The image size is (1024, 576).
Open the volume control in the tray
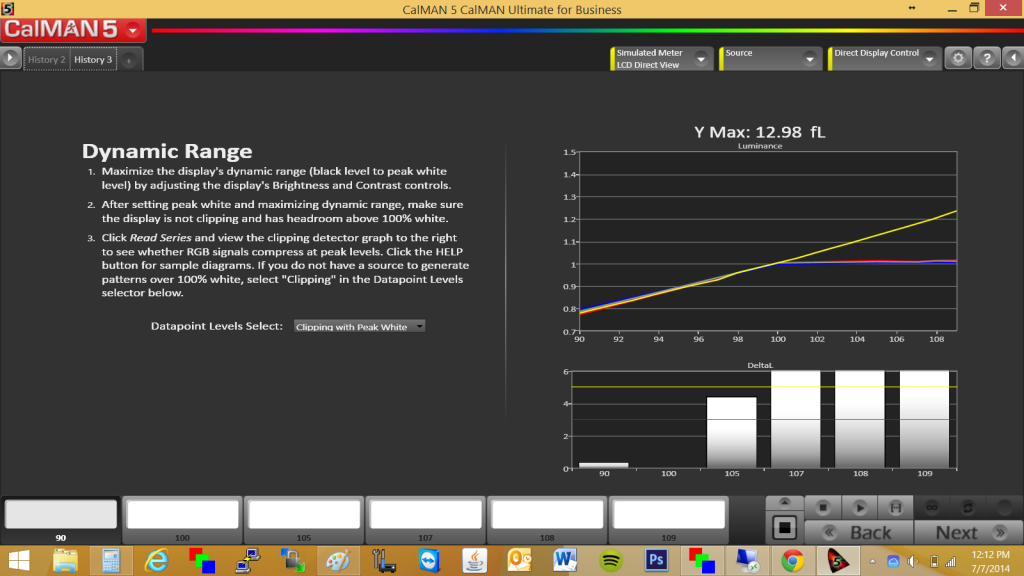point(913,562)
